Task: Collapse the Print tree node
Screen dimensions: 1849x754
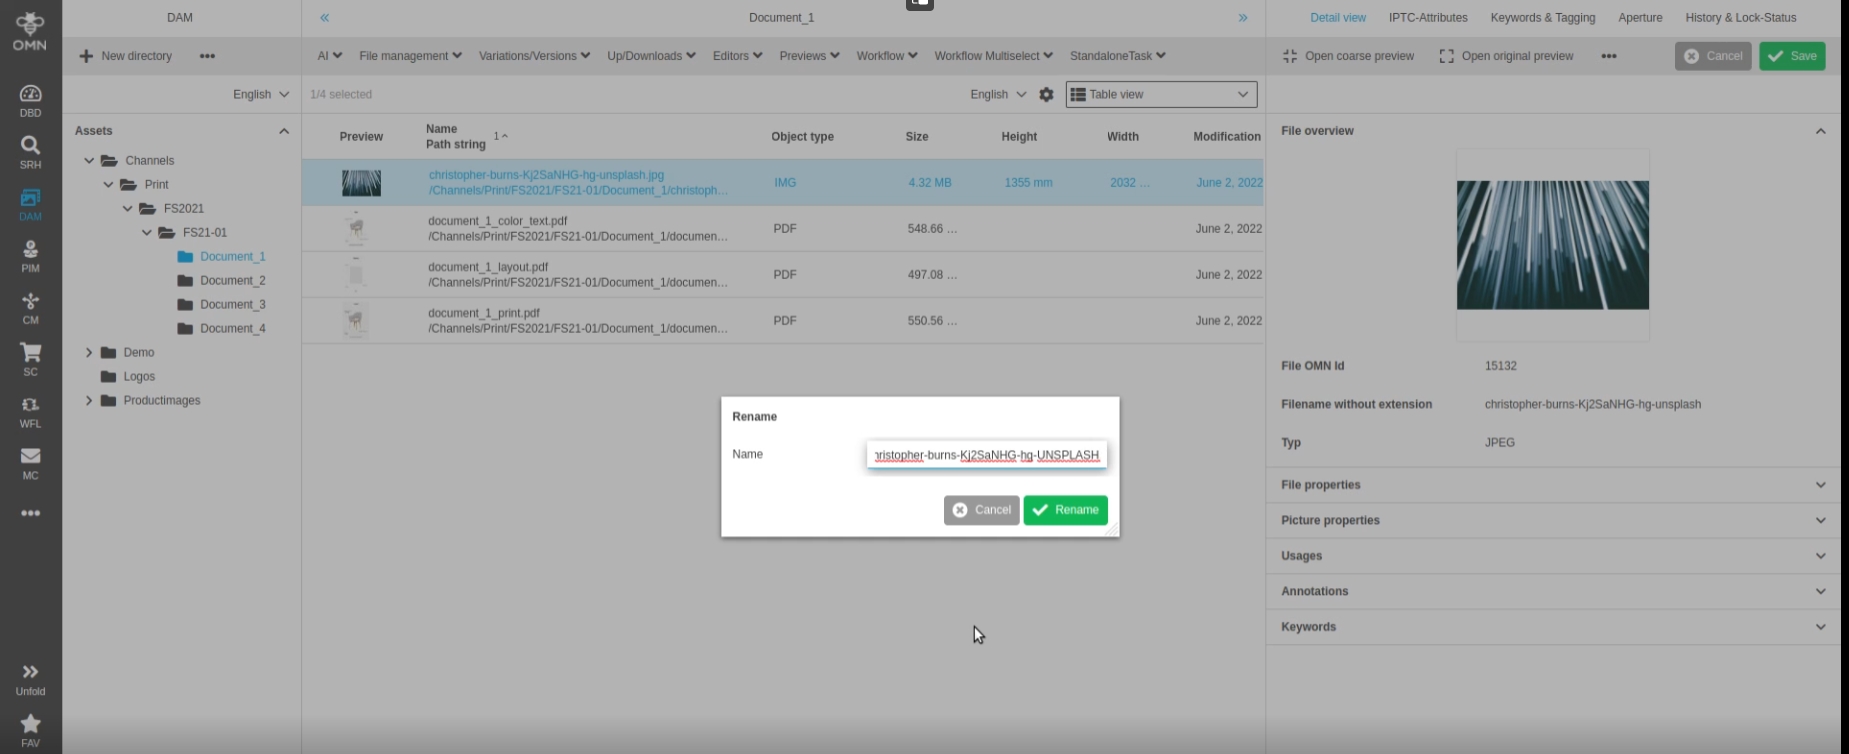Action: pyautogui.click(x=108, y=184)
